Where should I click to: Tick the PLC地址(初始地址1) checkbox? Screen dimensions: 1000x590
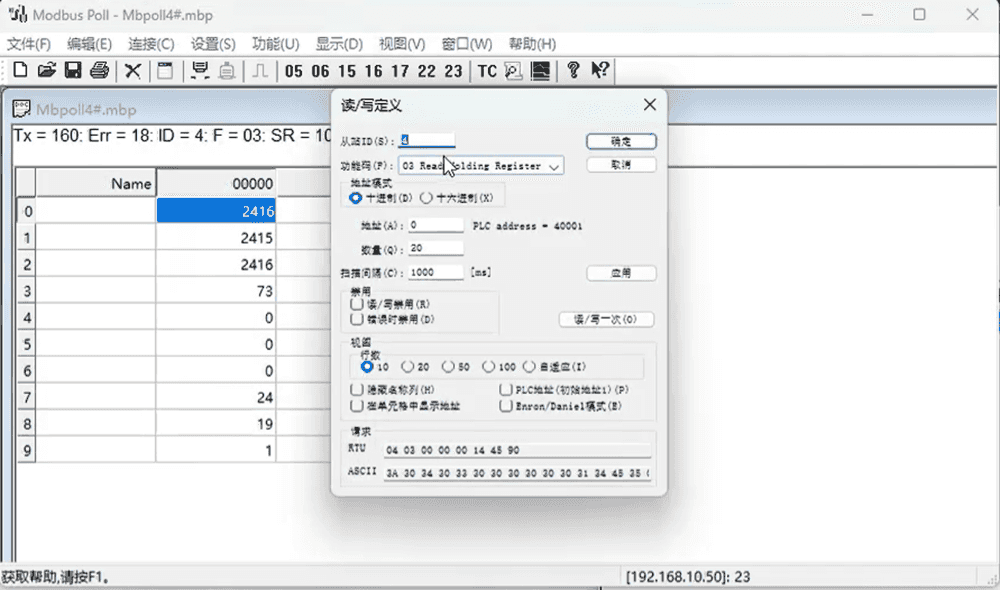tap(505, 389)
